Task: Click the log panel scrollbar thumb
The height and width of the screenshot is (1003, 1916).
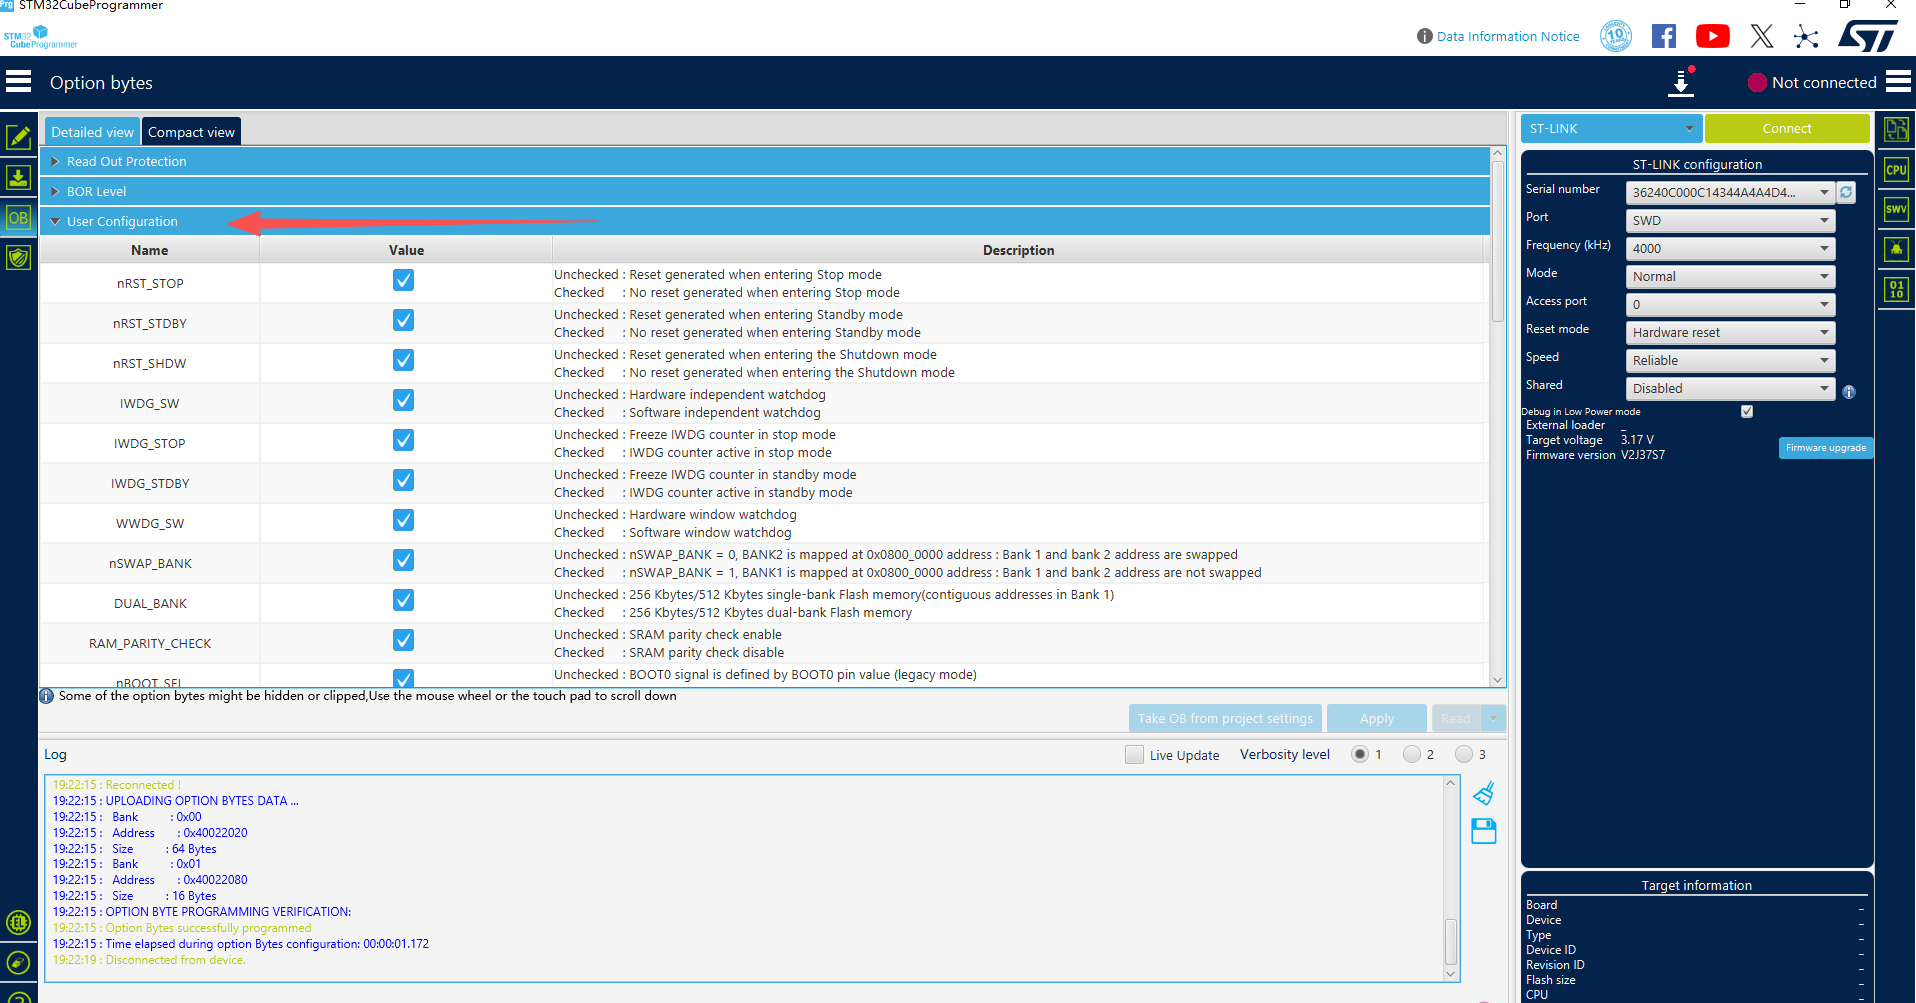Action: point(1451,941)
